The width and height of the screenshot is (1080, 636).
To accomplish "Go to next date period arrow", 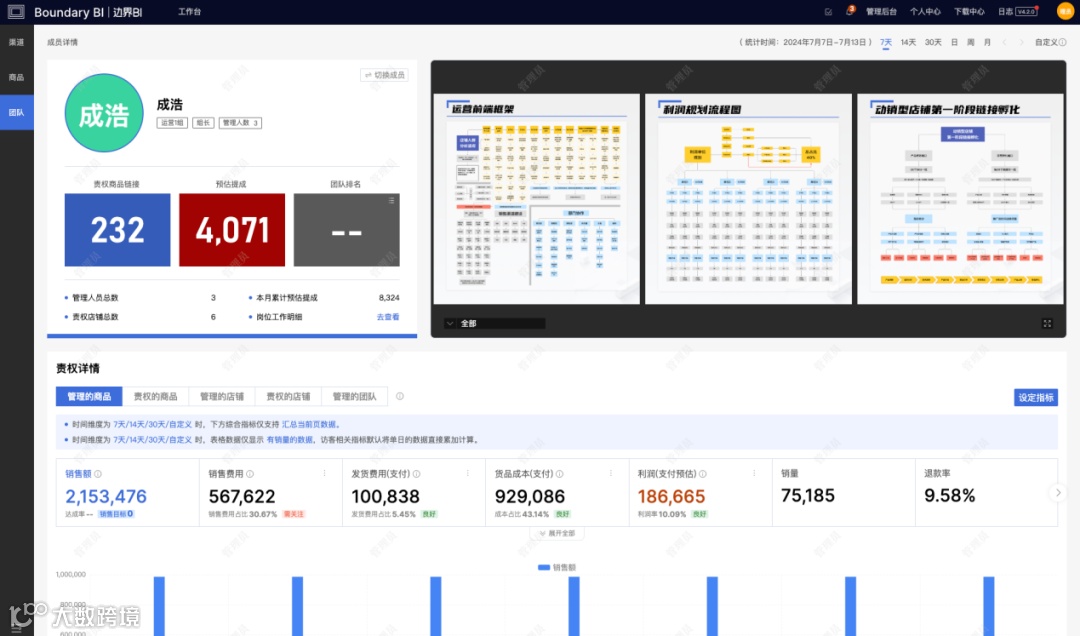I will coord(1021,42).
